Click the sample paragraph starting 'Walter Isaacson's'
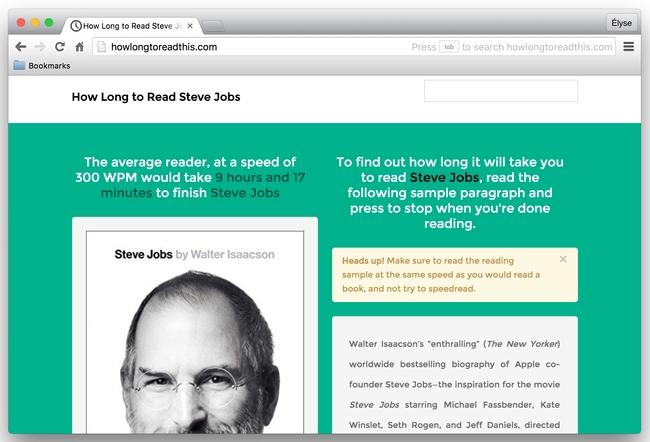 455,384
